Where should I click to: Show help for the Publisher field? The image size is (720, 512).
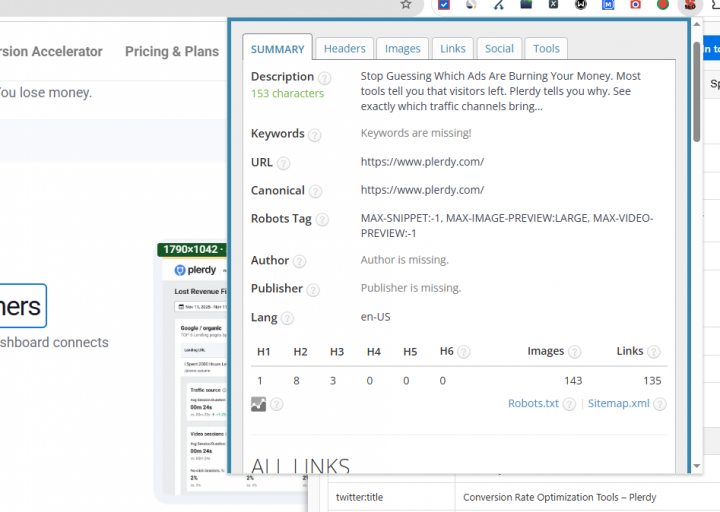[313, 290]
